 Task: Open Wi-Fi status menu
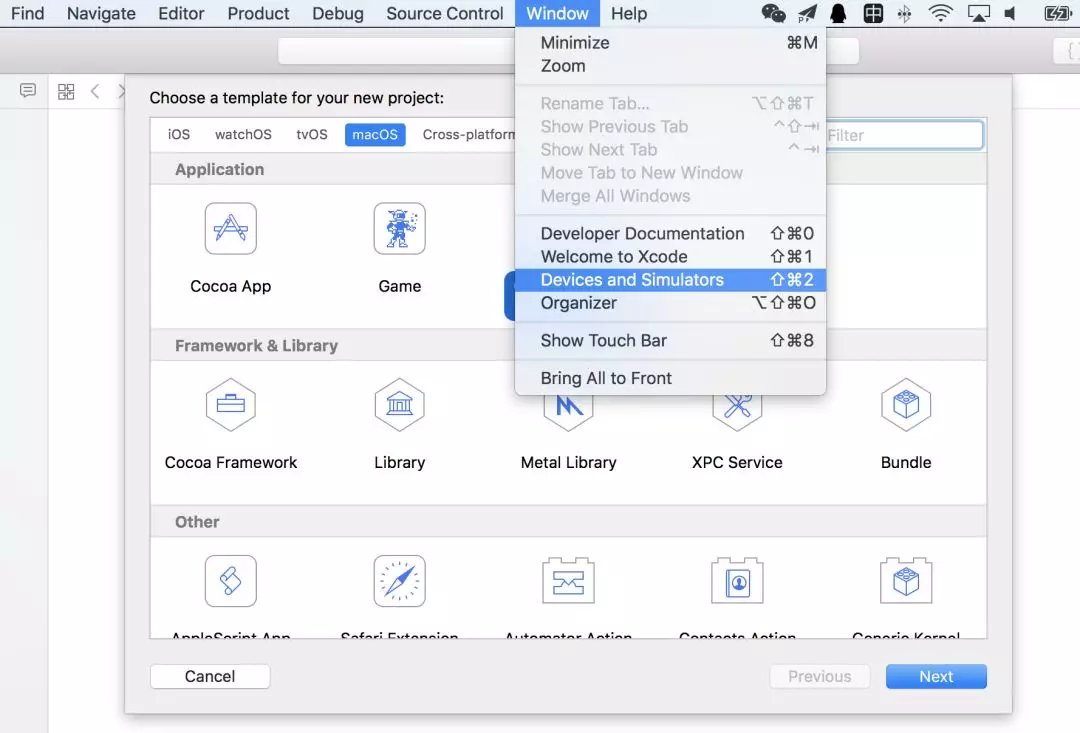(940, 13)
